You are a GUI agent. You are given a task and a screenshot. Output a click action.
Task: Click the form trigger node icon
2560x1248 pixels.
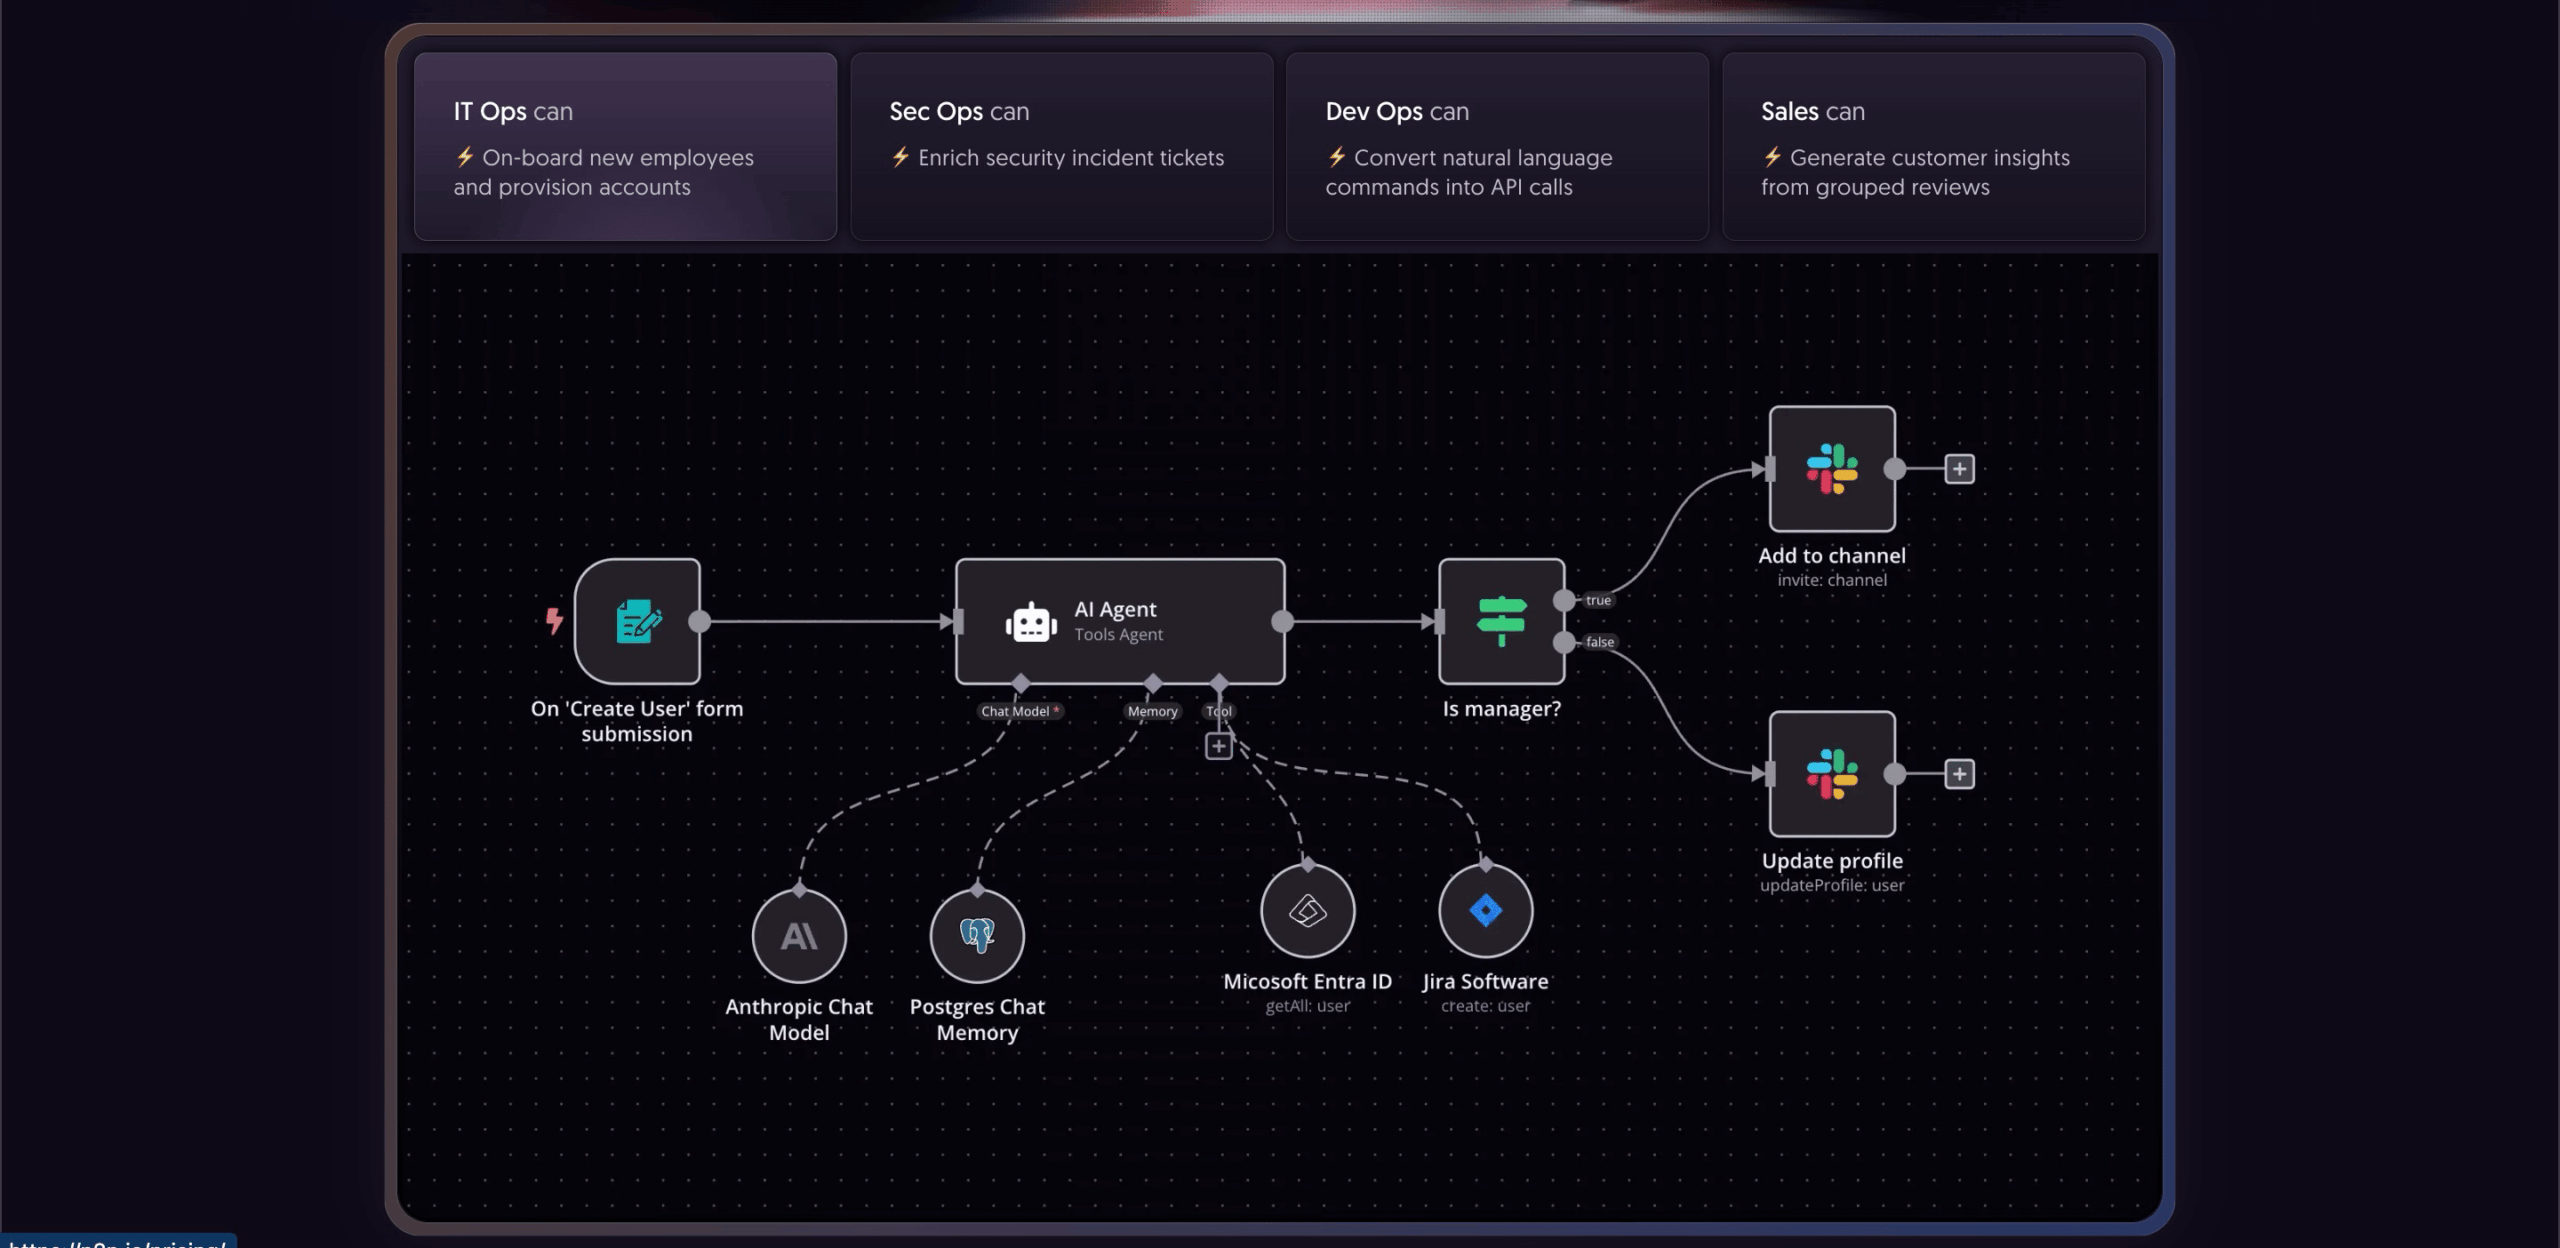click(x=637, y=621)
